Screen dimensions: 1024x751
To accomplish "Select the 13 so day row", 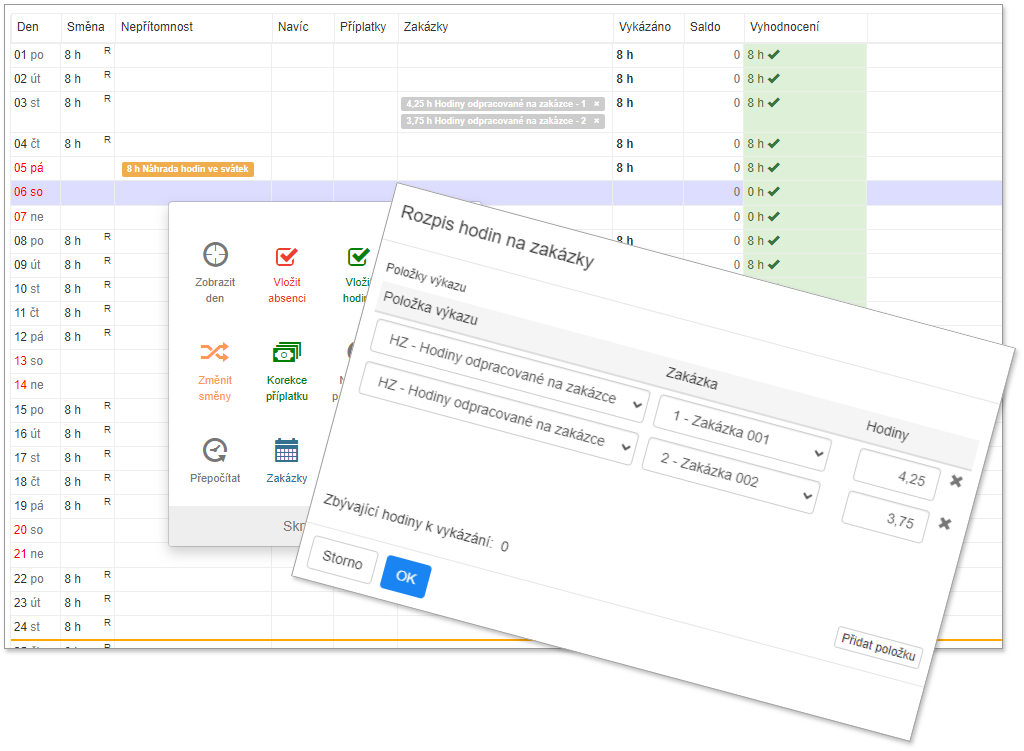I will (x=89, y=360).
